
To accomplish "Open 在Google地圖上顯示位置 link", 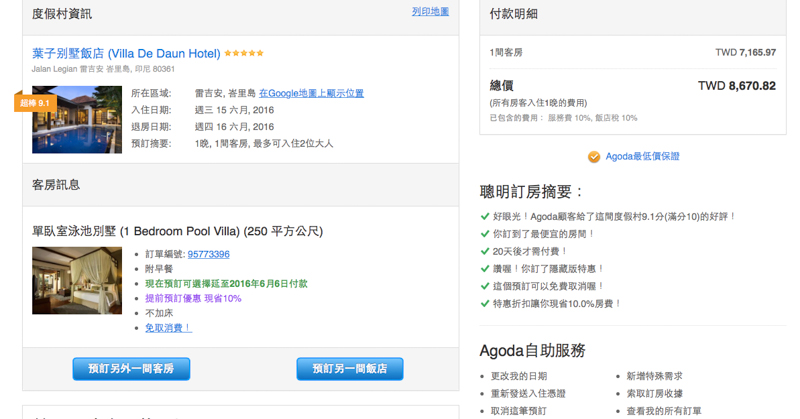I will [311, 93].
